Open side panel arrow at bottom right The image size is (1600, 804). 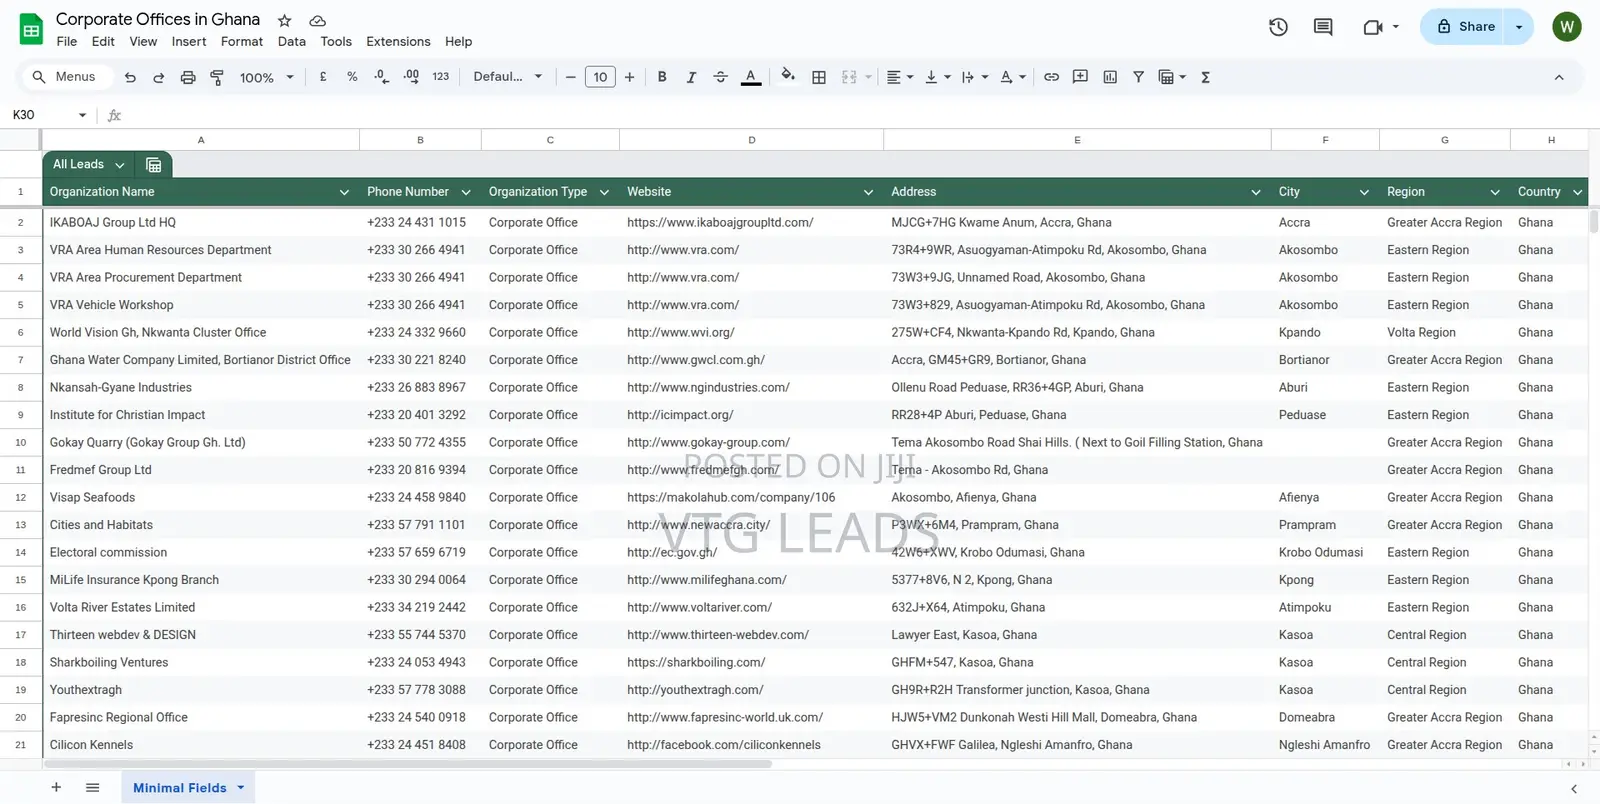pyautogui.click(x=1574, y=789)
